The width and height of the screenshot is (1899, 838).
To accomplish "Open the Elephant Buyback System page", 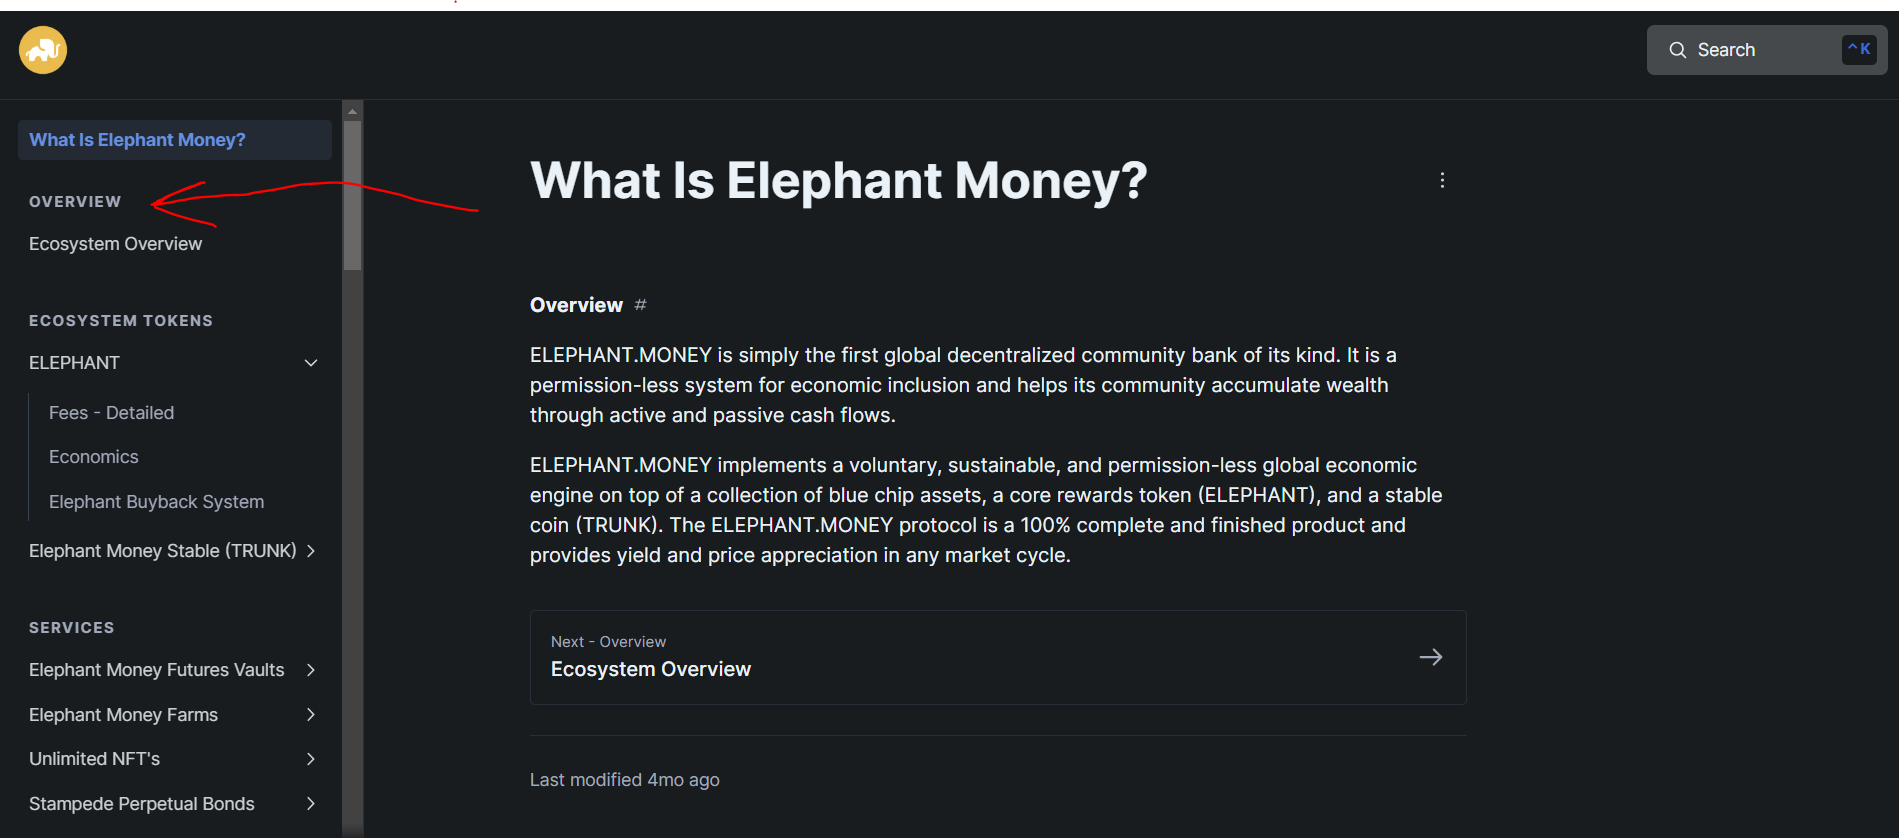I will 156,502.
